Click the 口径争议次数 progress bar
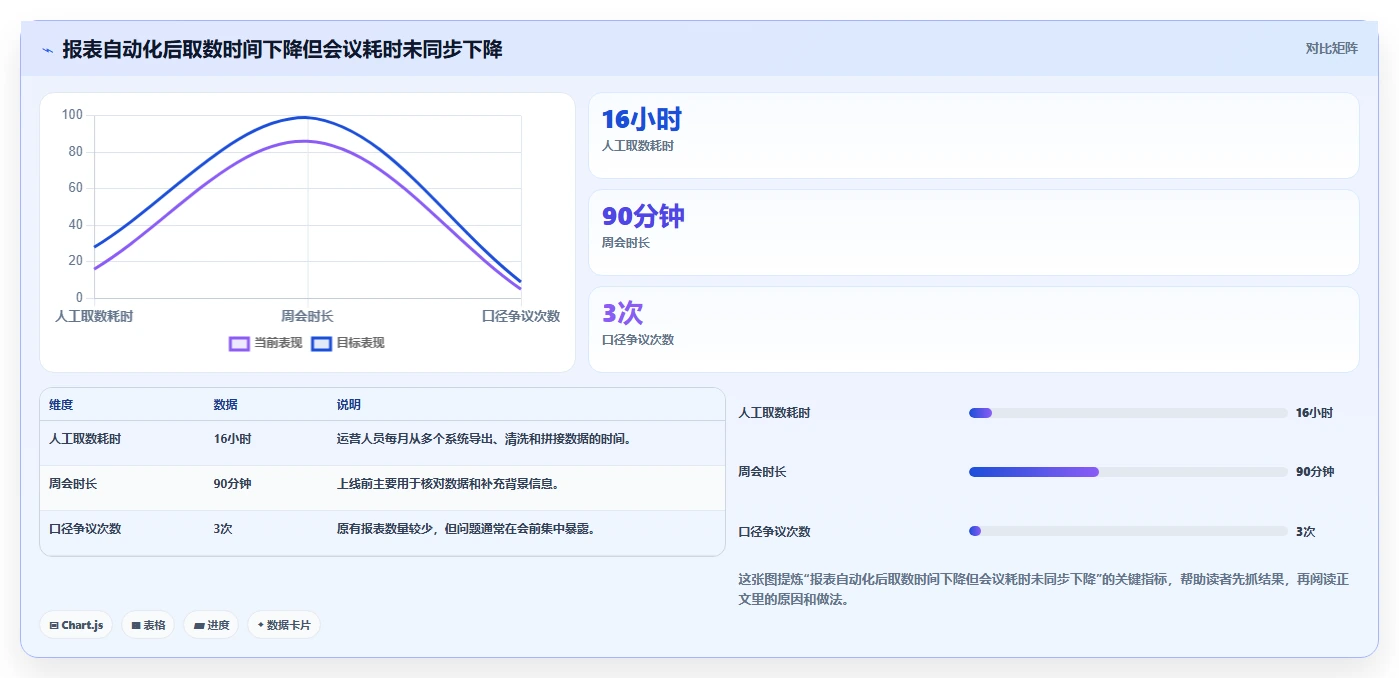 (x=1128, y=531)
